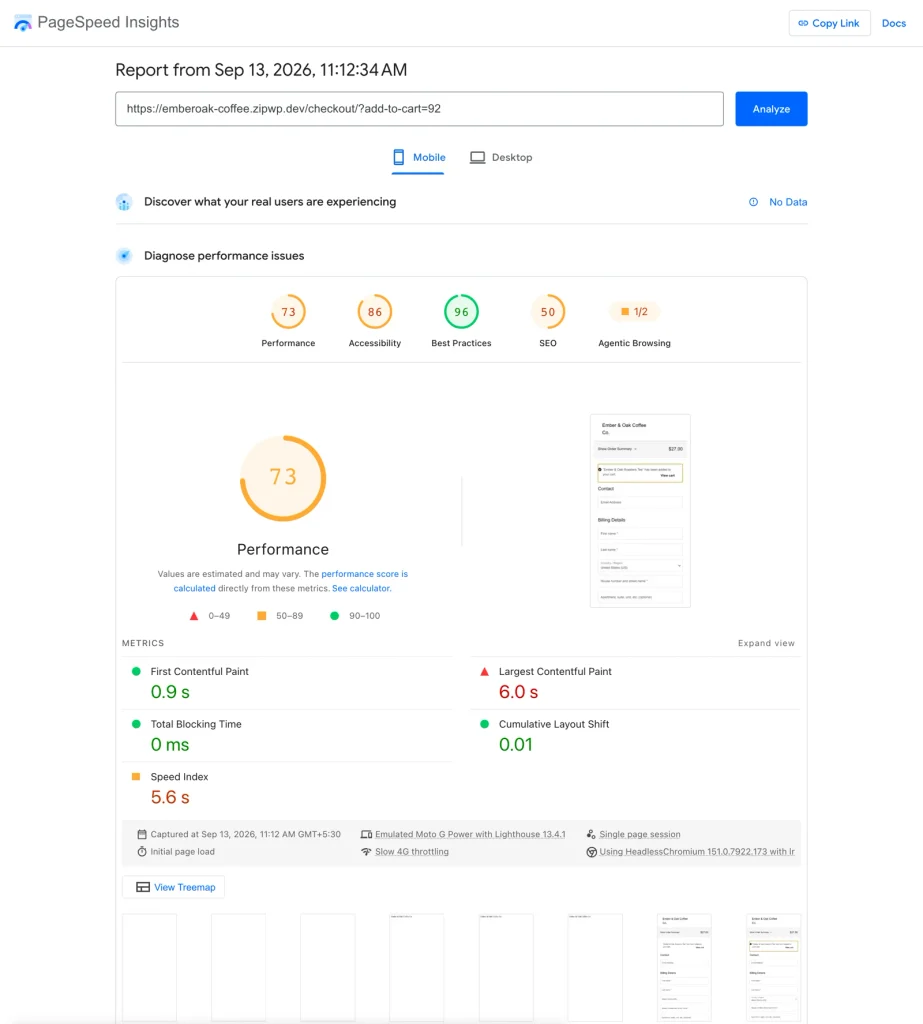This screenshot has width=923, height=1024.
Task: Select the Best Practices score gauge 96
Action: pos(461,312)
